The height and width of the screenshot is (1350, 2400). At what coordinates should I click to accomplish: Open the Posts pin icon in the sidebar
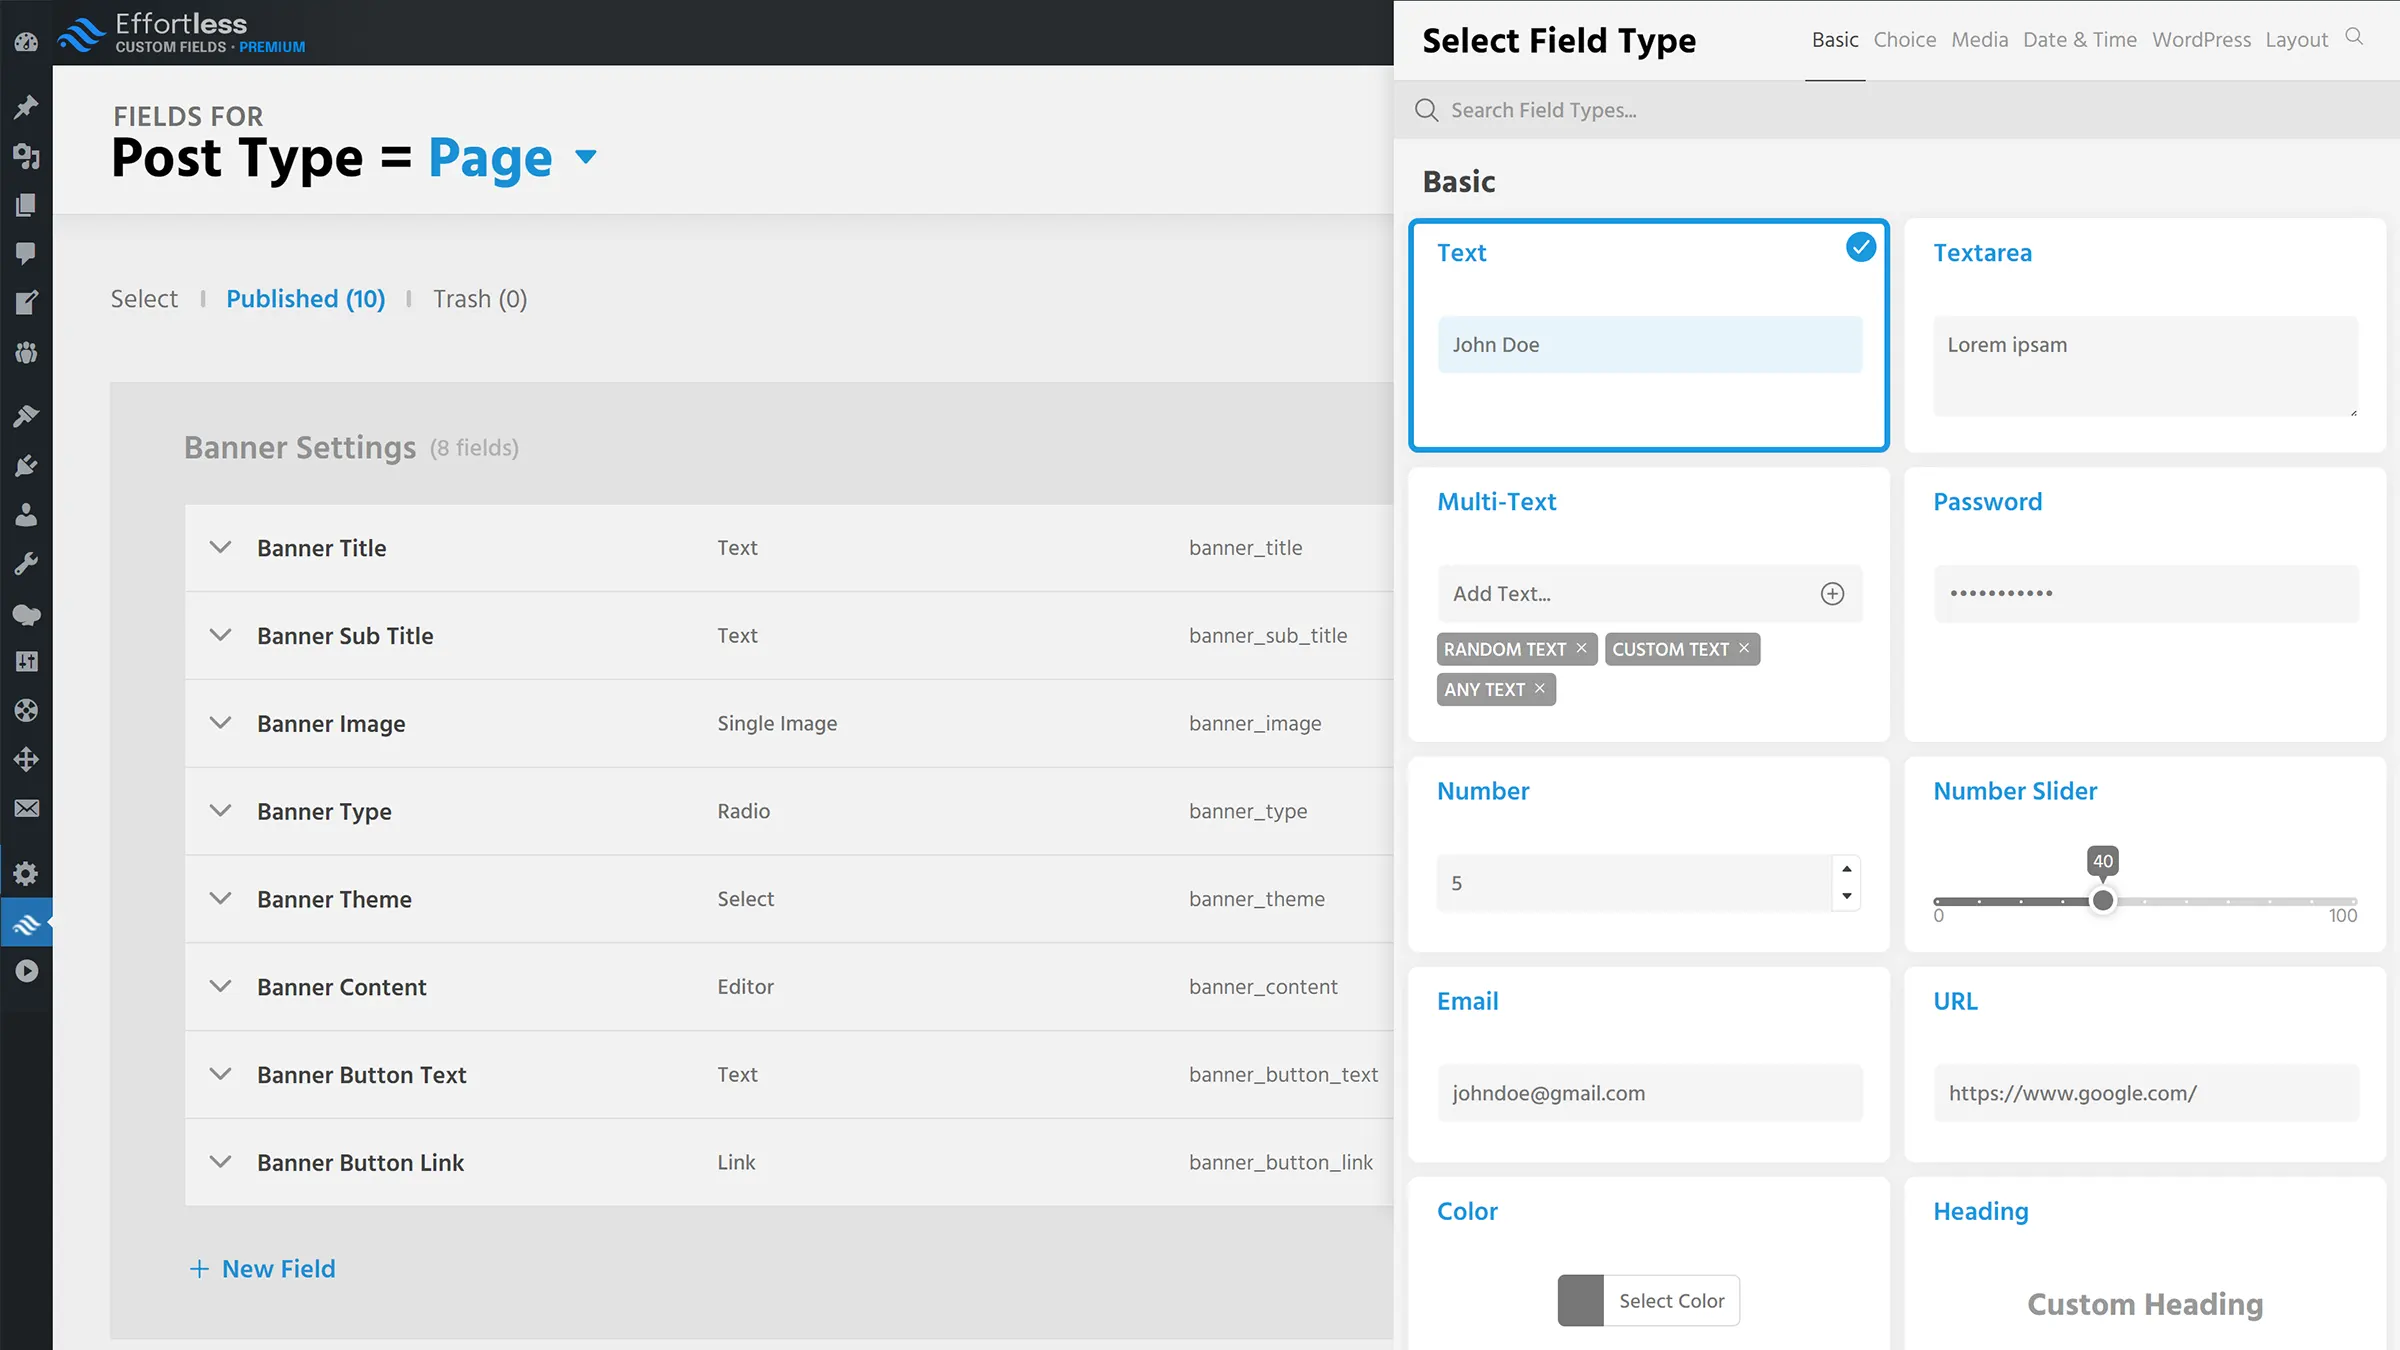[25, 107]
